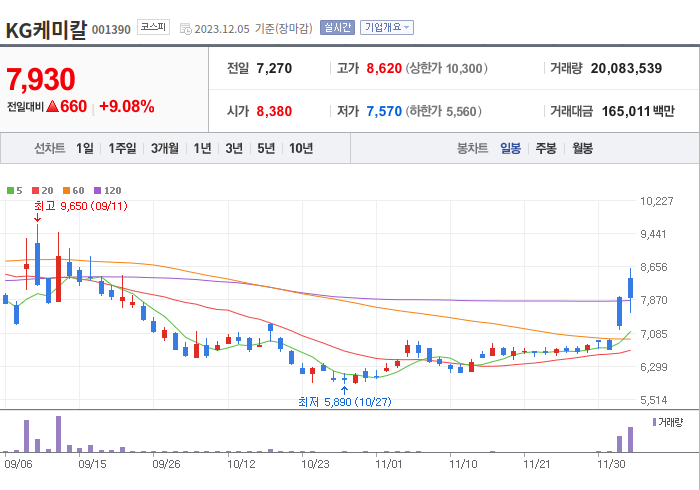
Task: Click the 5,514 price axis label
Action: tap(654, 400)
